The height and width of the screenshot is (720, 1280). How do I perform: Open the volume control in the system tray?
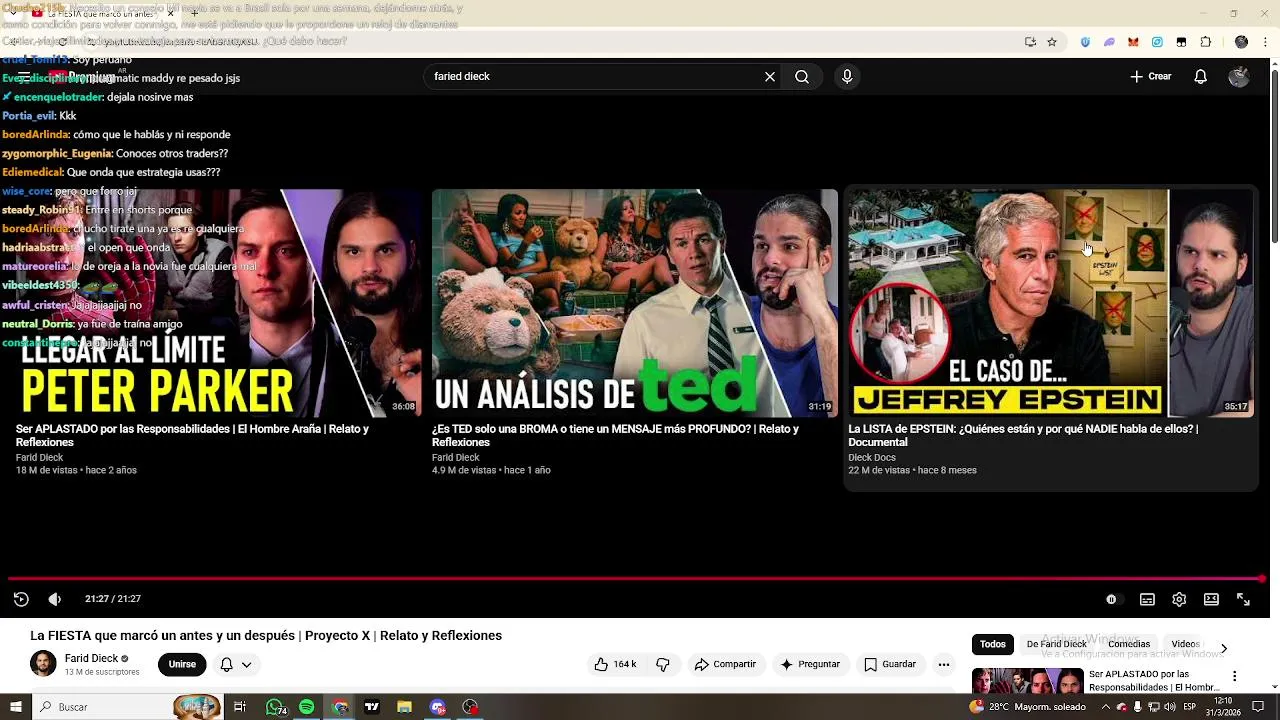(1170, 707)
